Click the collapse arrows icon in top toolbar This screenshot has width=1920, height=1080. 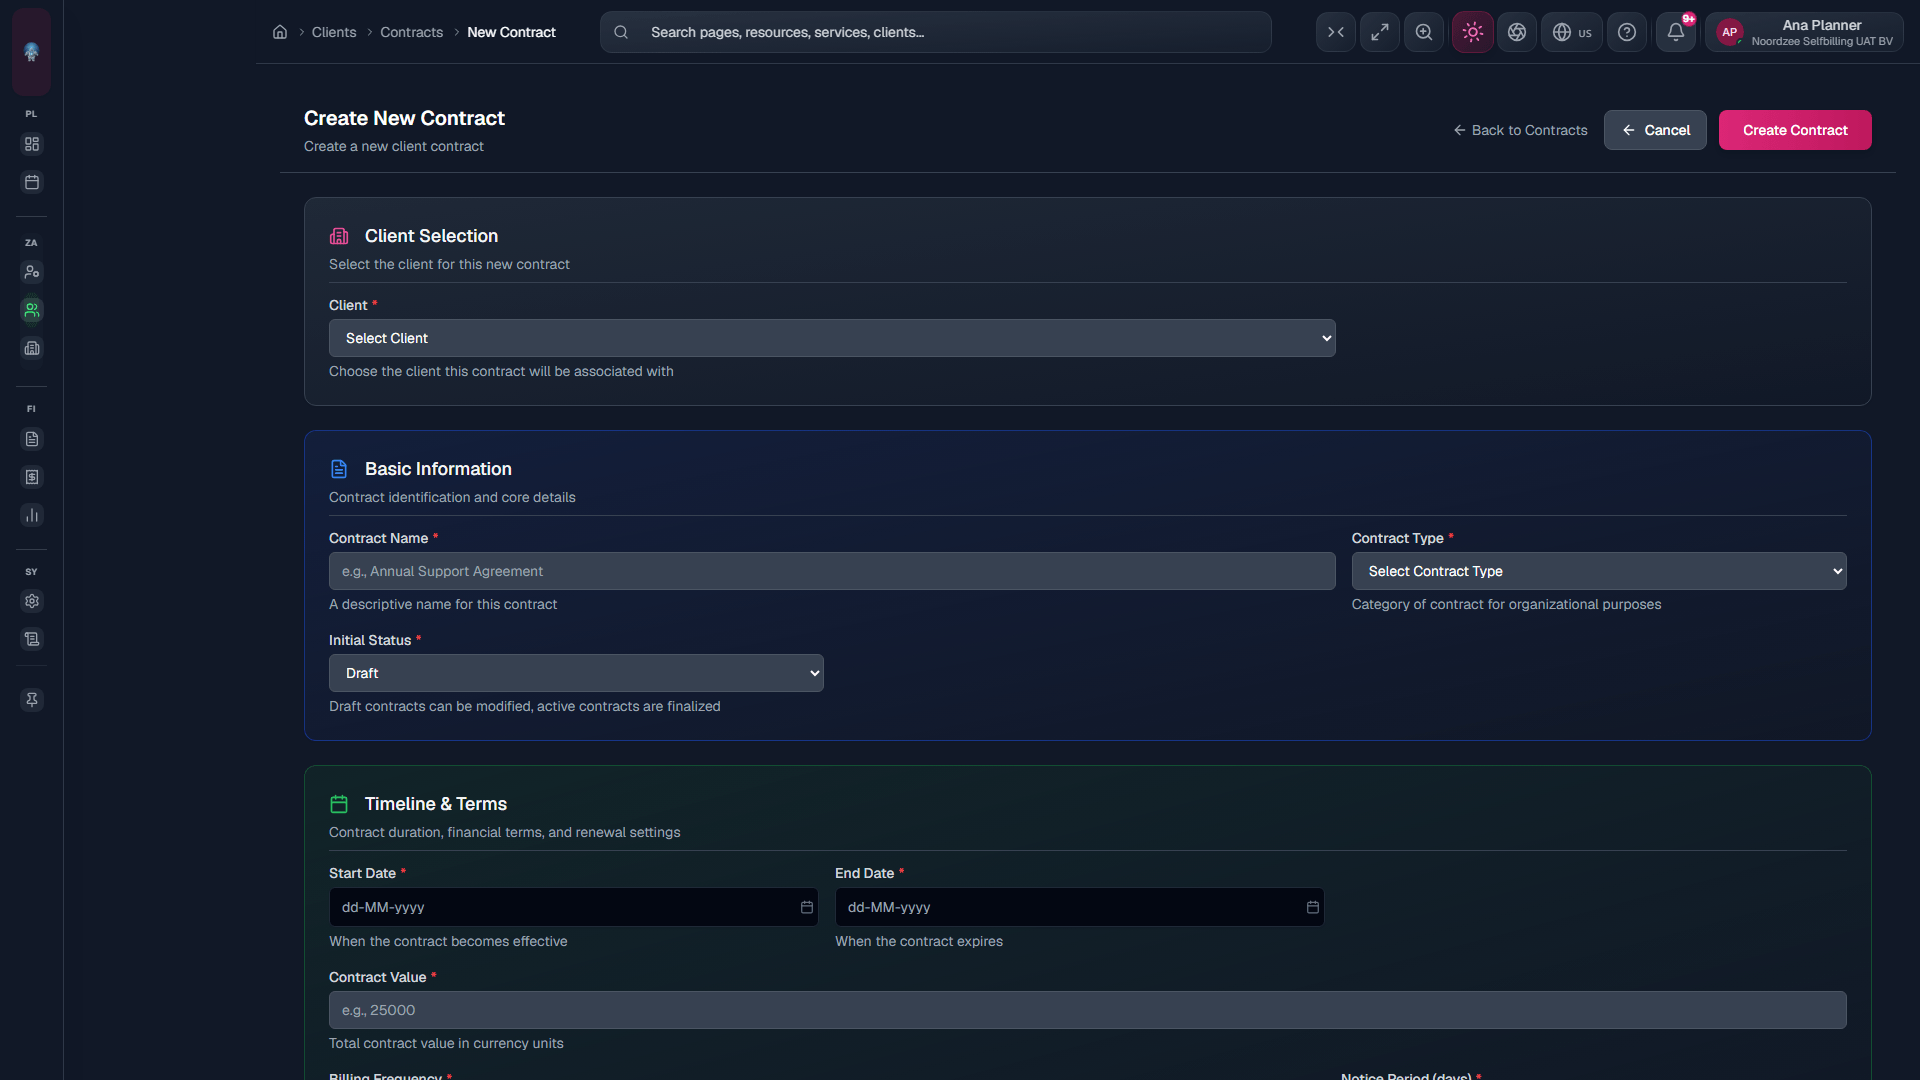click(1336, 32)
